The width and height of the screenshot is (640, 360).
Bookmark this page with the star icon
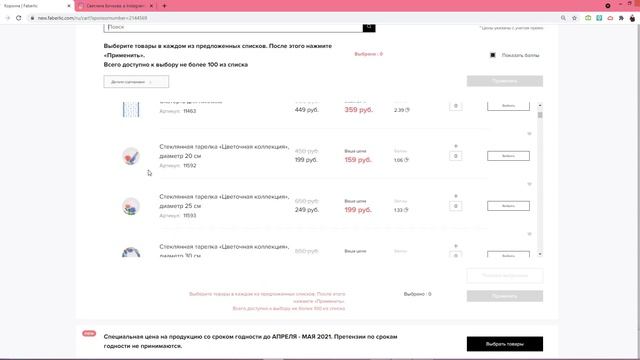[574, 18]
